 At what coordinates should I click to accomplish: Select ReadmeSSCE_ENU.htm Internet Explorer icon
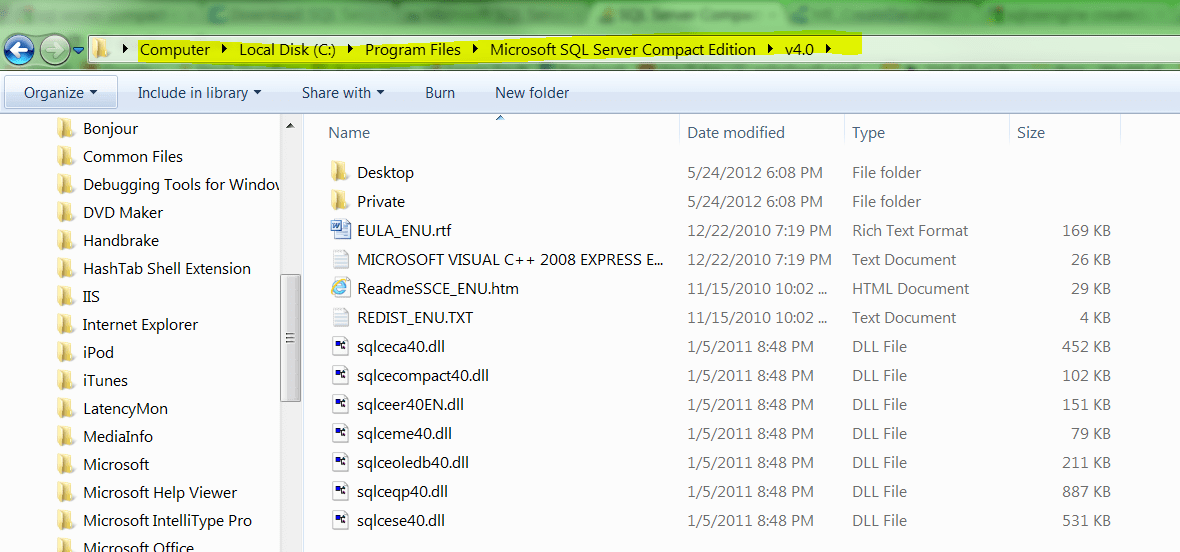(341, 287)
